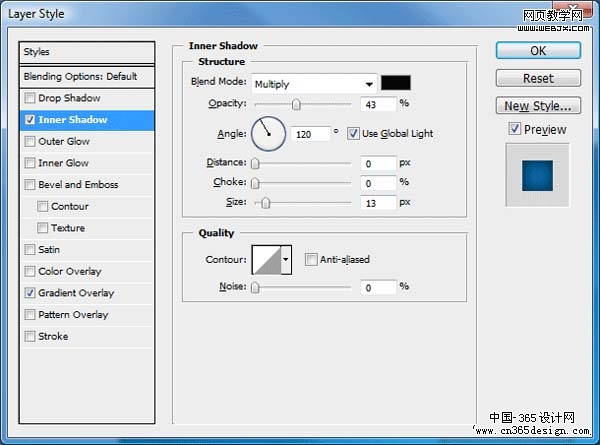Open the black shadow color swatch
Screen dimensions: 600x445
[396, 83]
